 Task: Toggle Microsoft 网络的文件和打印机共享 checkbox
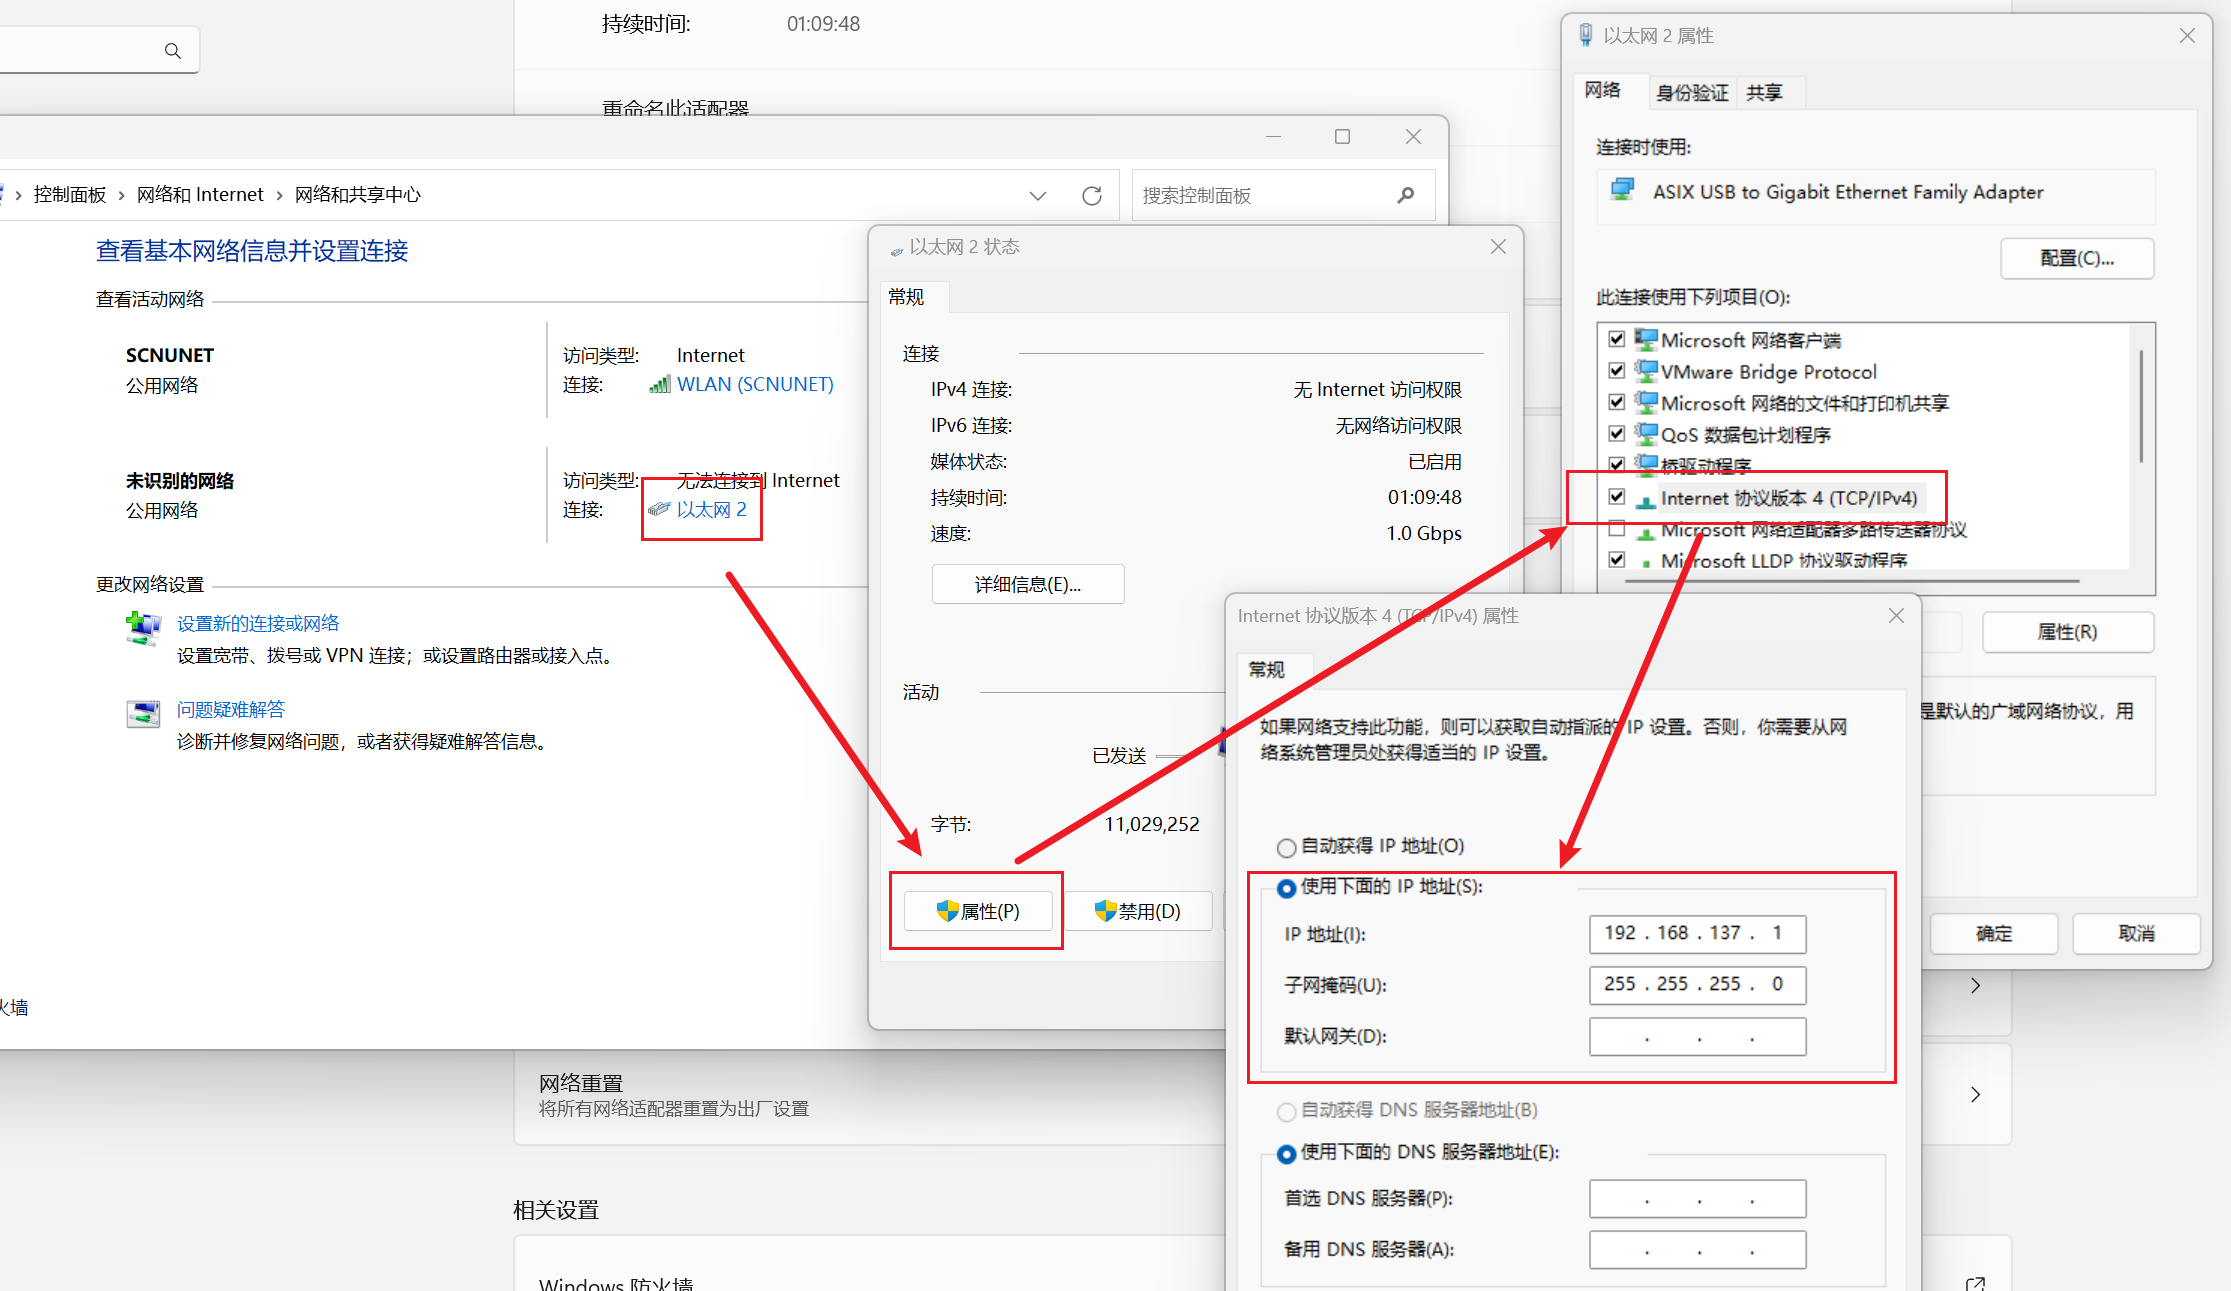click(x=1617, y=402)
